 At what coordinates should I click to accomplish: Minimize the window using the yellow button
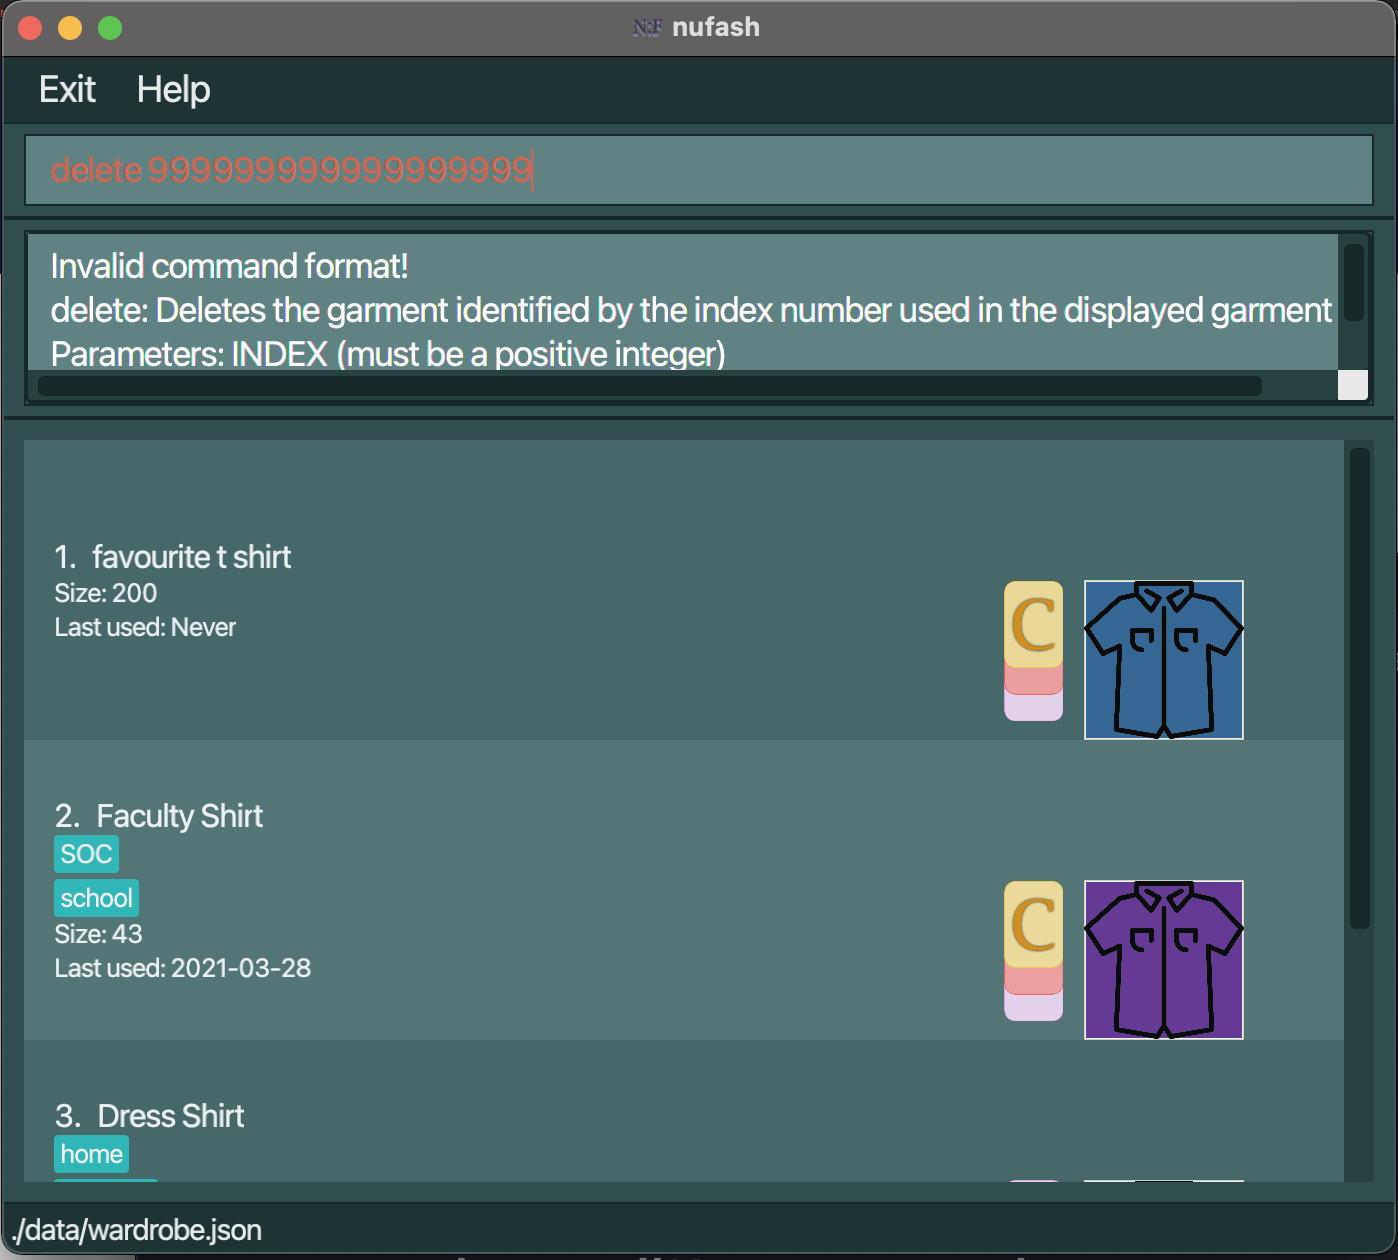[70, 28]
